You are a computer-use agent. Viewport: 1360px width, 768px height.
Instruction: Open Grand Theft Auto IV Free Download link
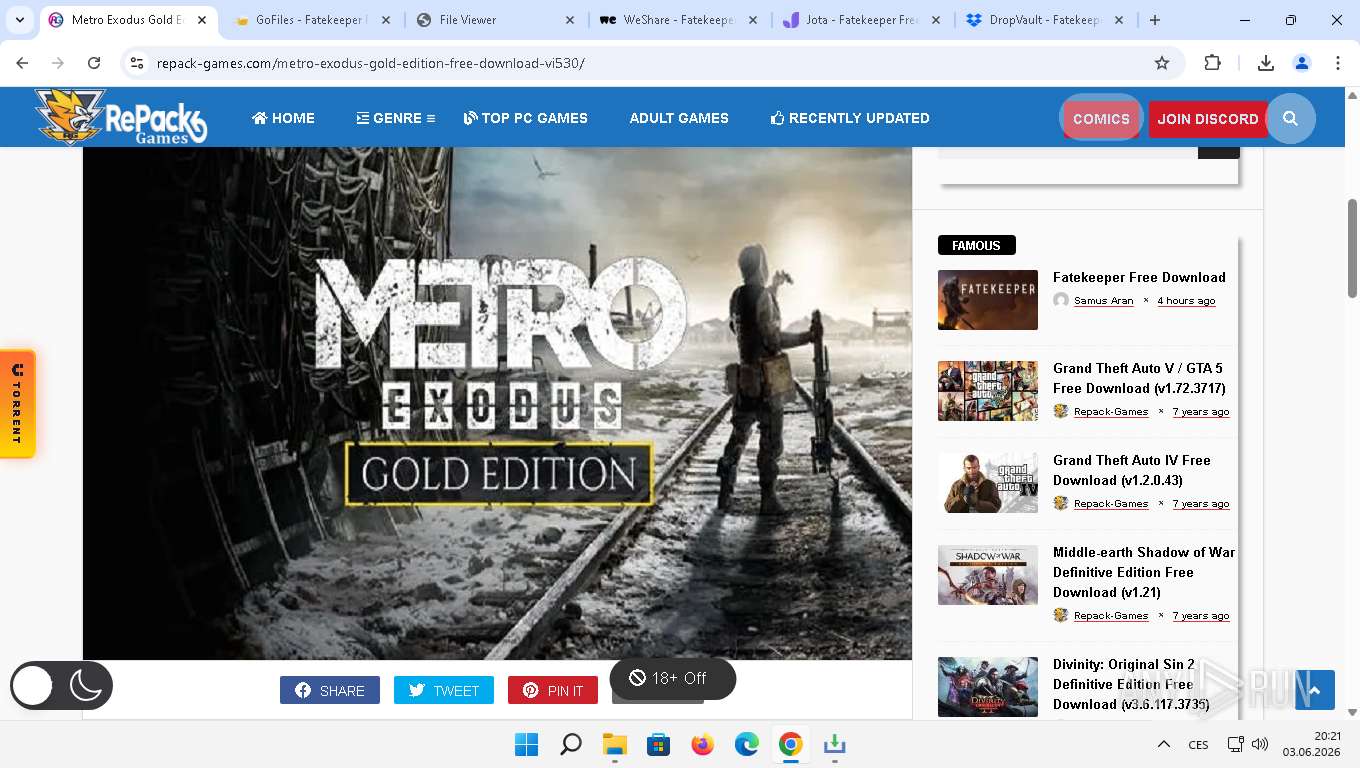tap(1132, 470)
